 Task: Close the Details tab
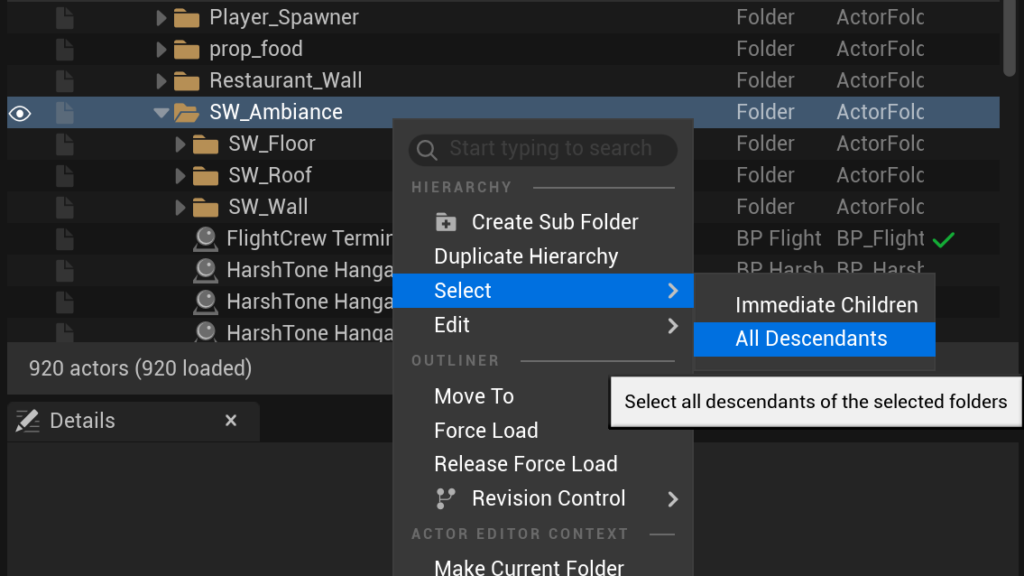point(231,421)
